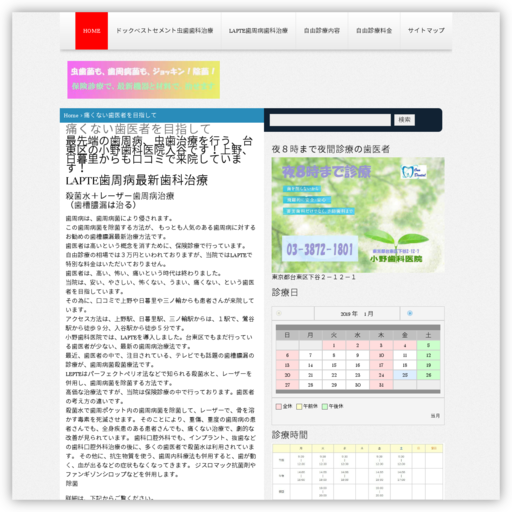This screenshot has height=512, width=512.
Task: Open the 夜8時まで診療 clinic banner image
Action: (358, 215)
